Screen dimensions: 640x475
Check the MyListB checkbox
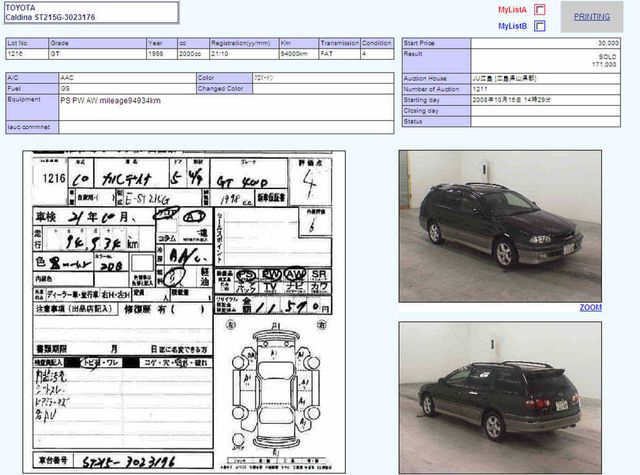(540, 26)
